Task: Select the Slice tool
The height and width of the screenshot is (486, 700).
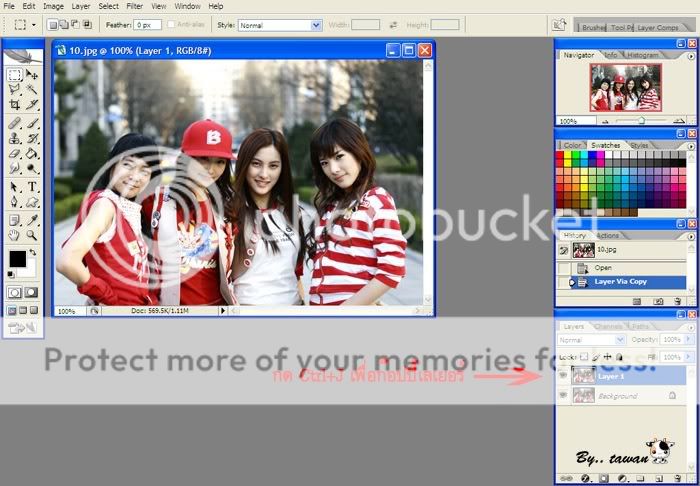Action: click(x=32, y=104)
